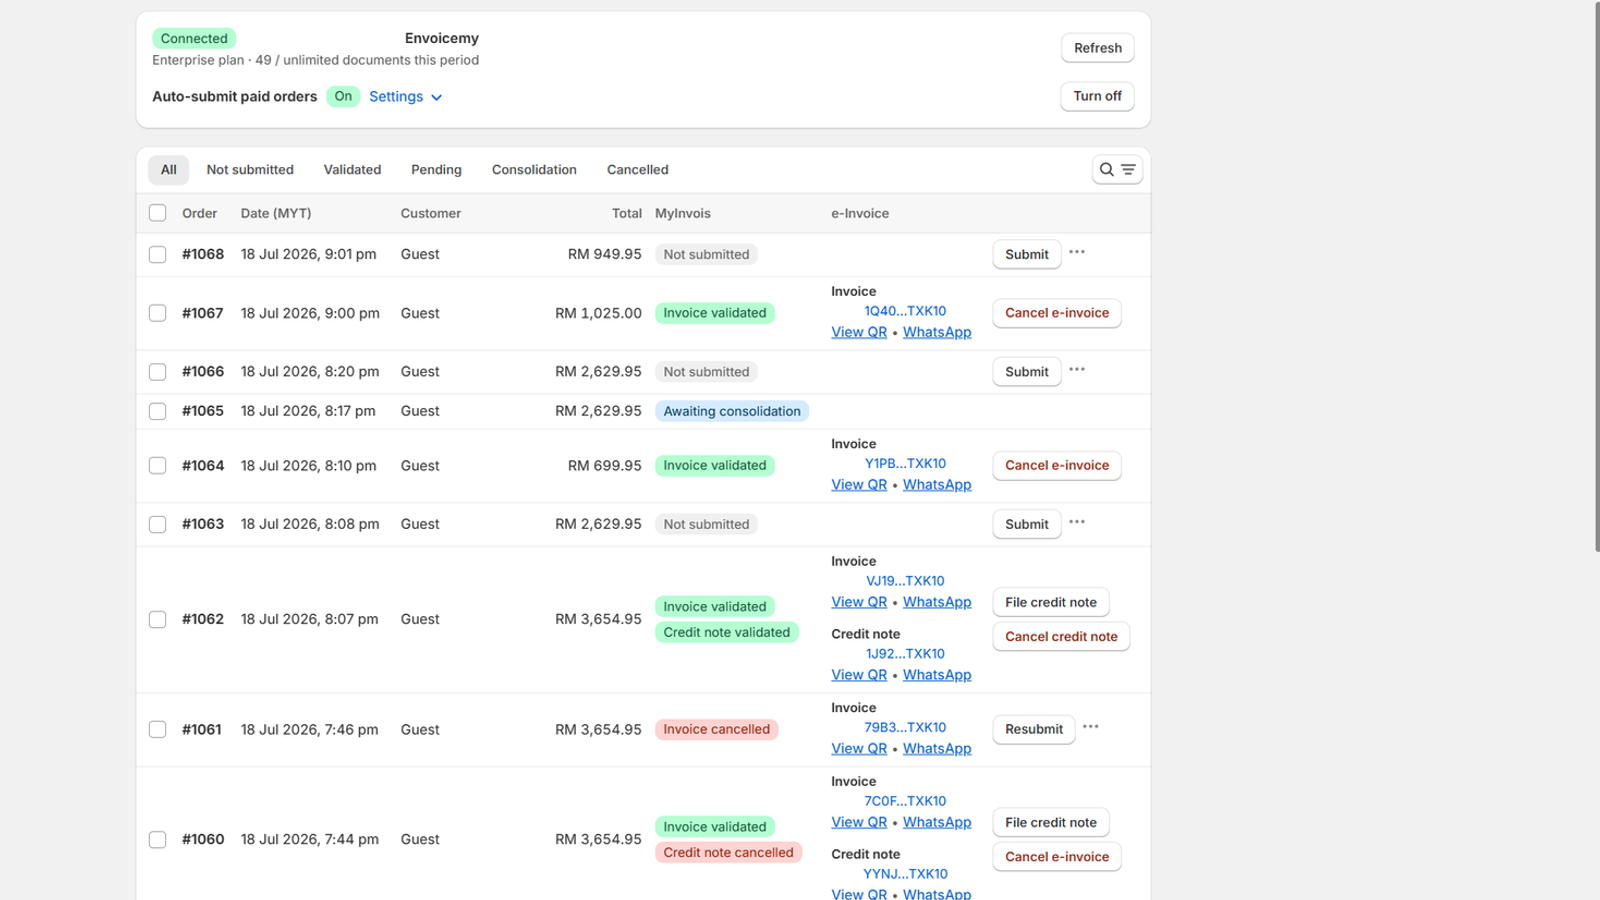The image size is (1600, 900).
Task: Click the Refresh button
Action: pyautogui.click(x=1098, y=48)
